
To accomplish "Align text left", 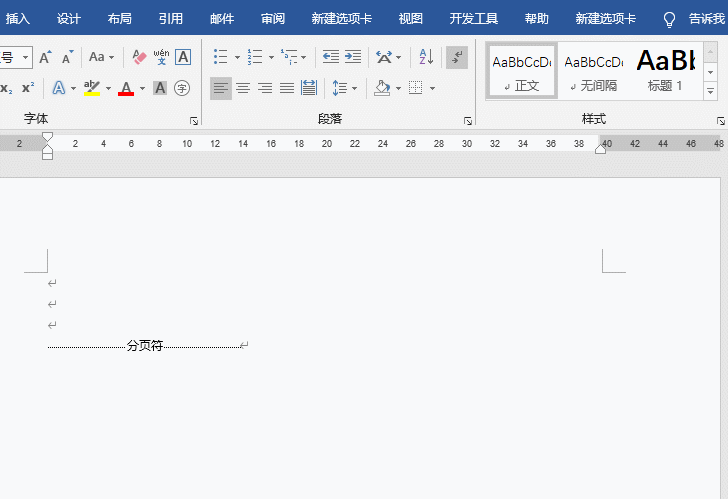I will click(x=221, y=88).
